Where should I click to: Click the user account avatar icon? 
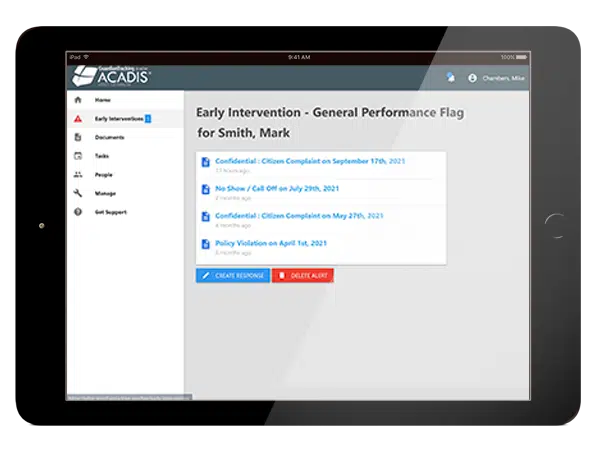(472, 77)
